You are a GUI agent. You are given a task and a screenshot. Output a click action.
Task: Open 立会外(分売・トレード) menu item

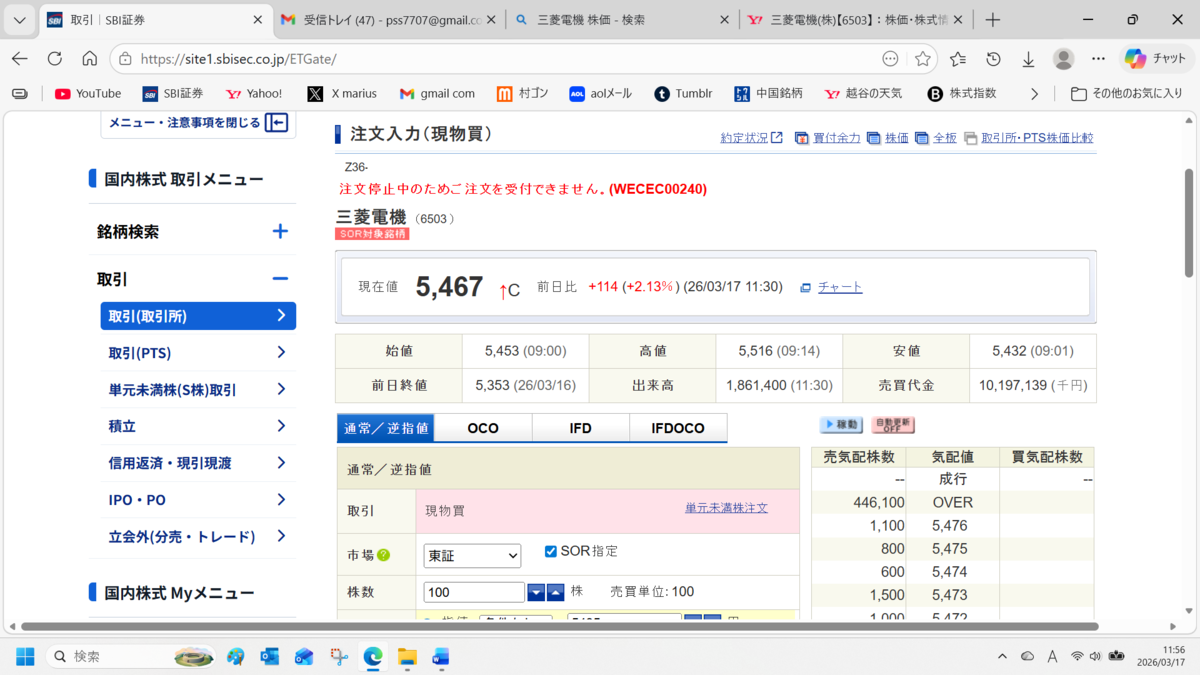point(198,537)
